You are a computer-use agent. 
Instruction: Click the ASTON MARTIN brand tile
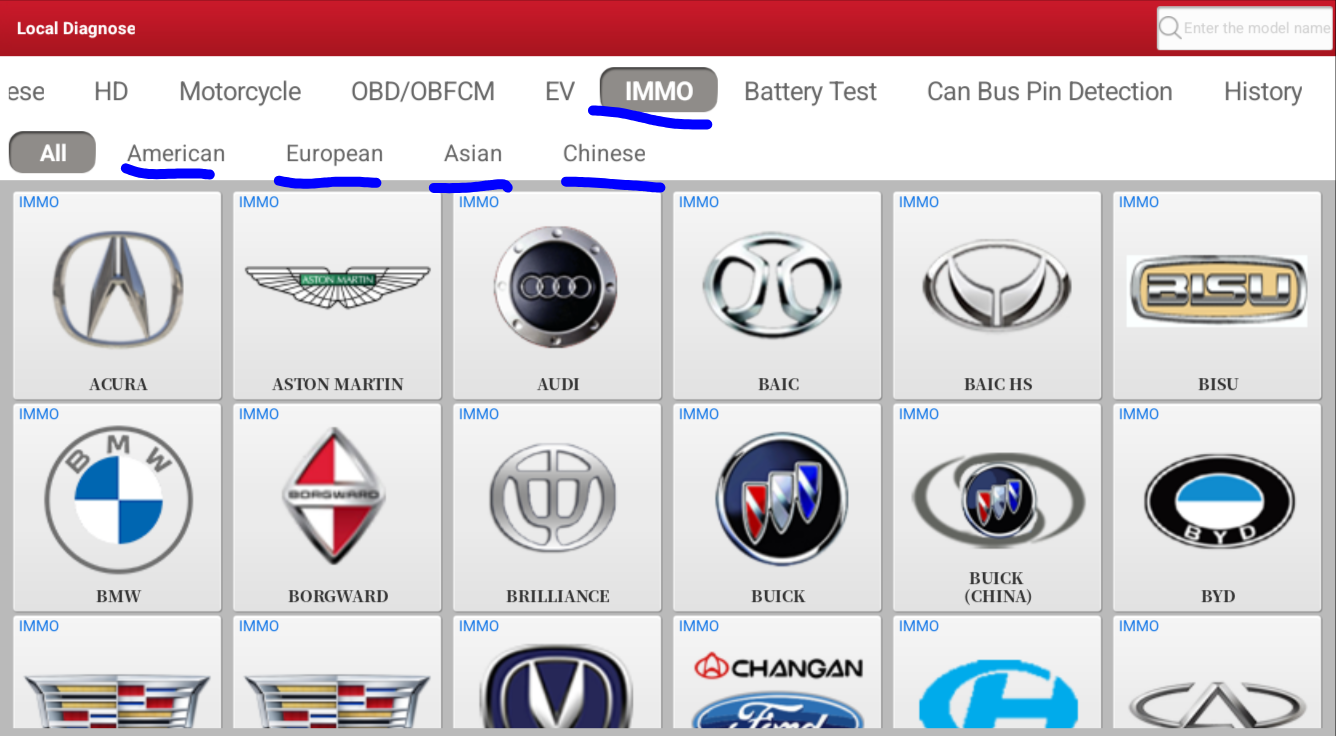pyautogui.click(x=337, y=295)
